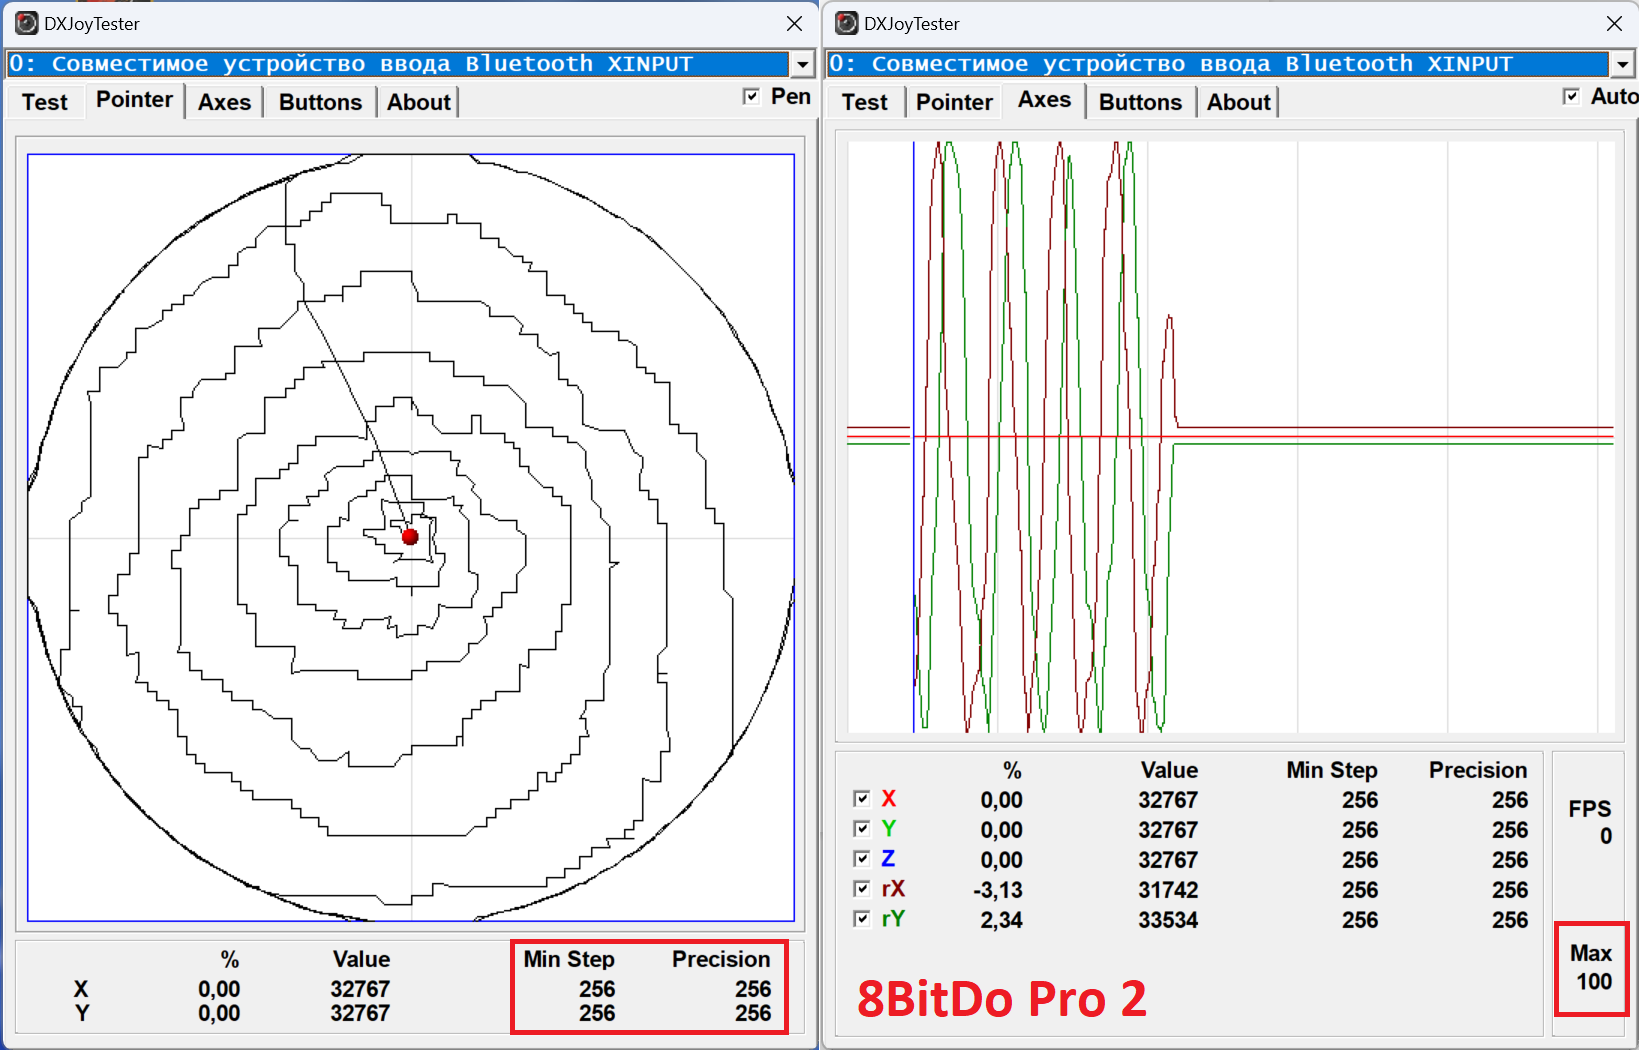
Task: Click the Precision header in right window
Action: tap(1478, 770)
